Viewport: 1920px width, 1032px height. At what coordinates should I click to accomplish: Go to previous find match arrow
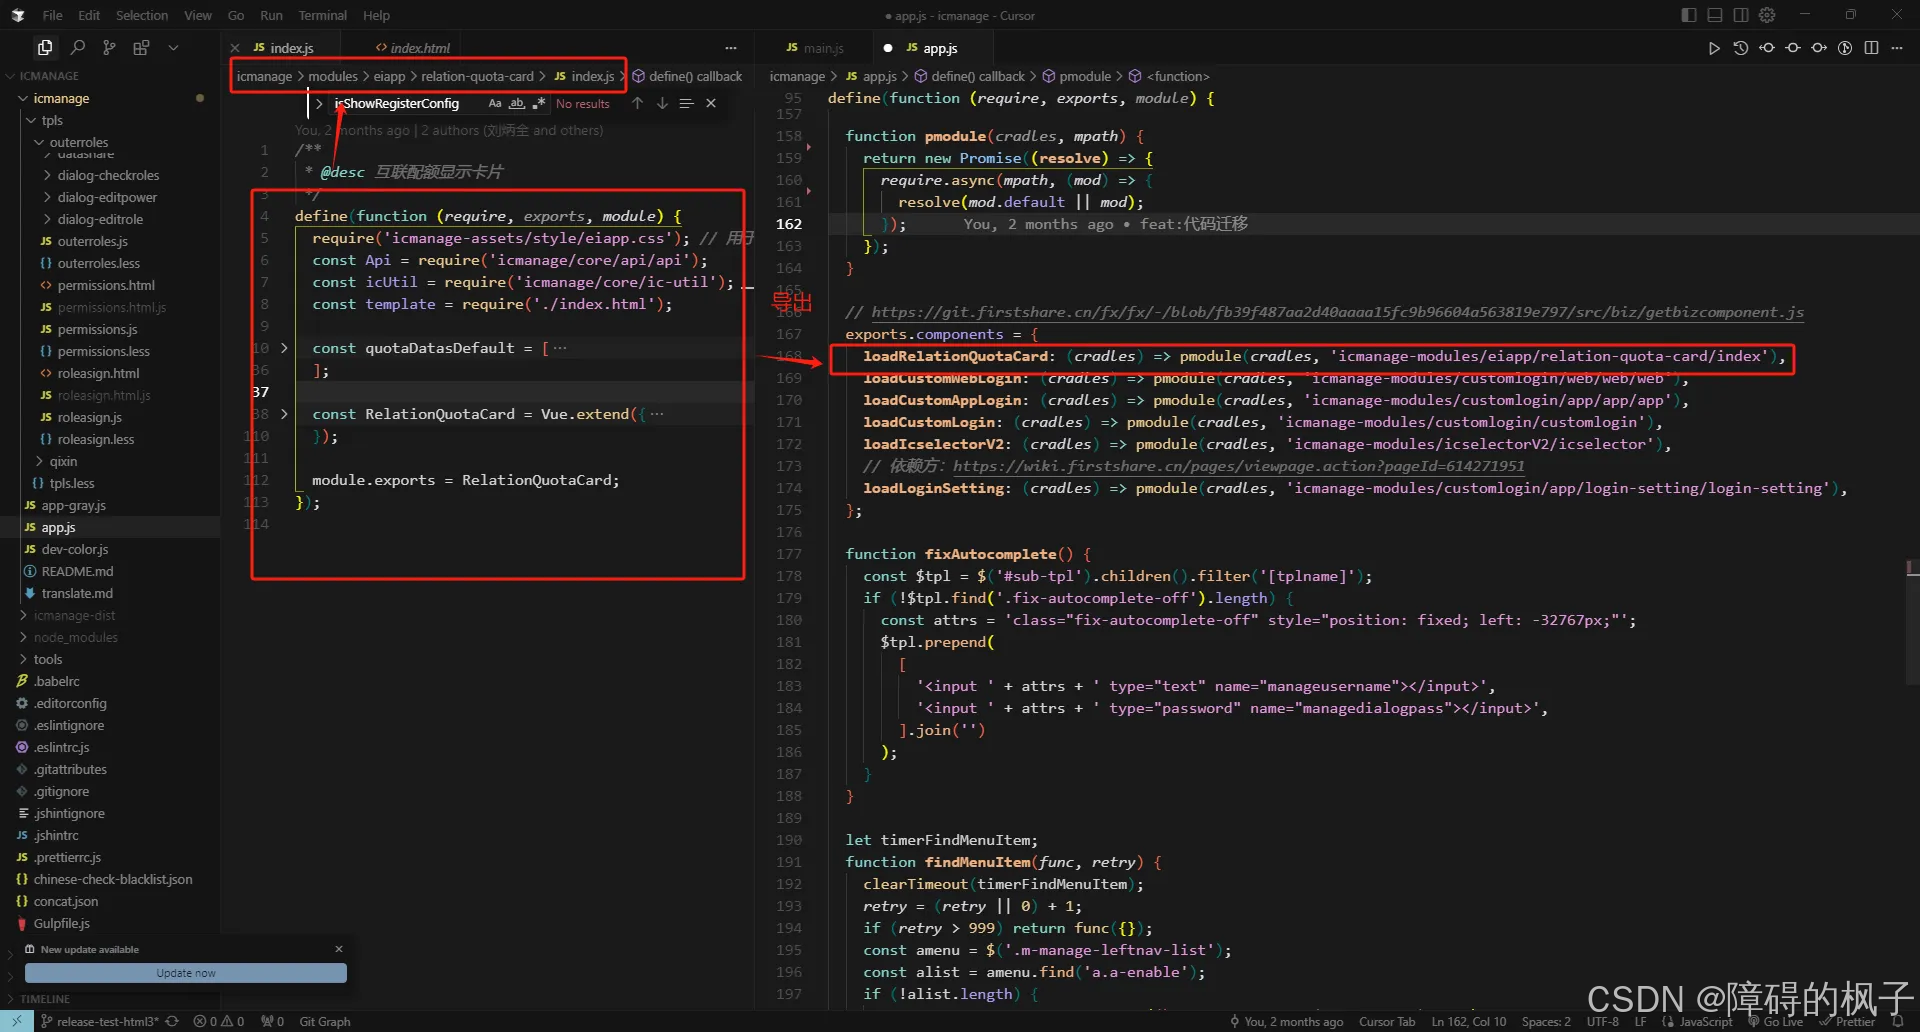[637, 103]
